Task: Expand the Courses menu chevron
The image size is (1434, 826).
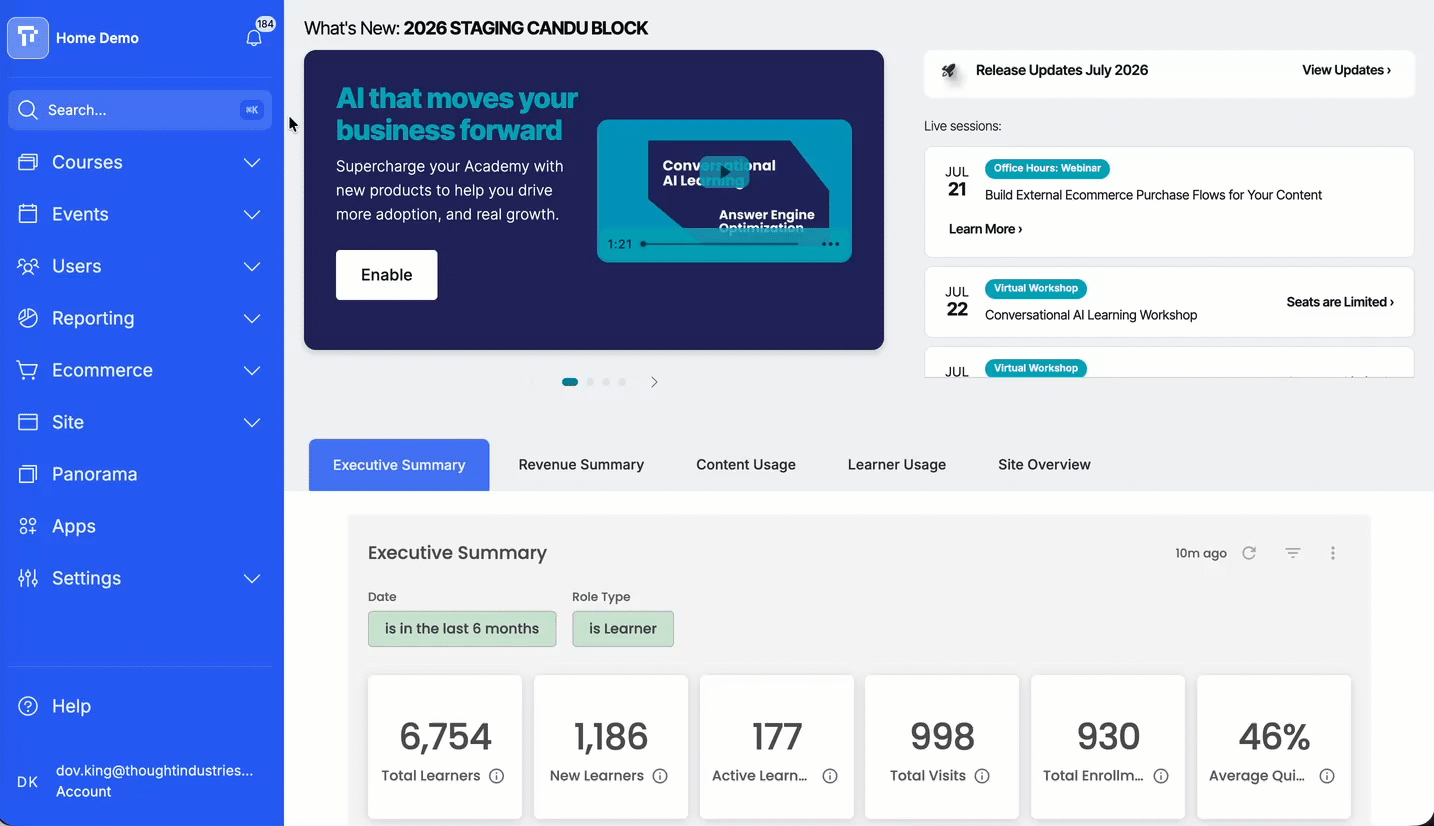Action: tap(252, 162)
